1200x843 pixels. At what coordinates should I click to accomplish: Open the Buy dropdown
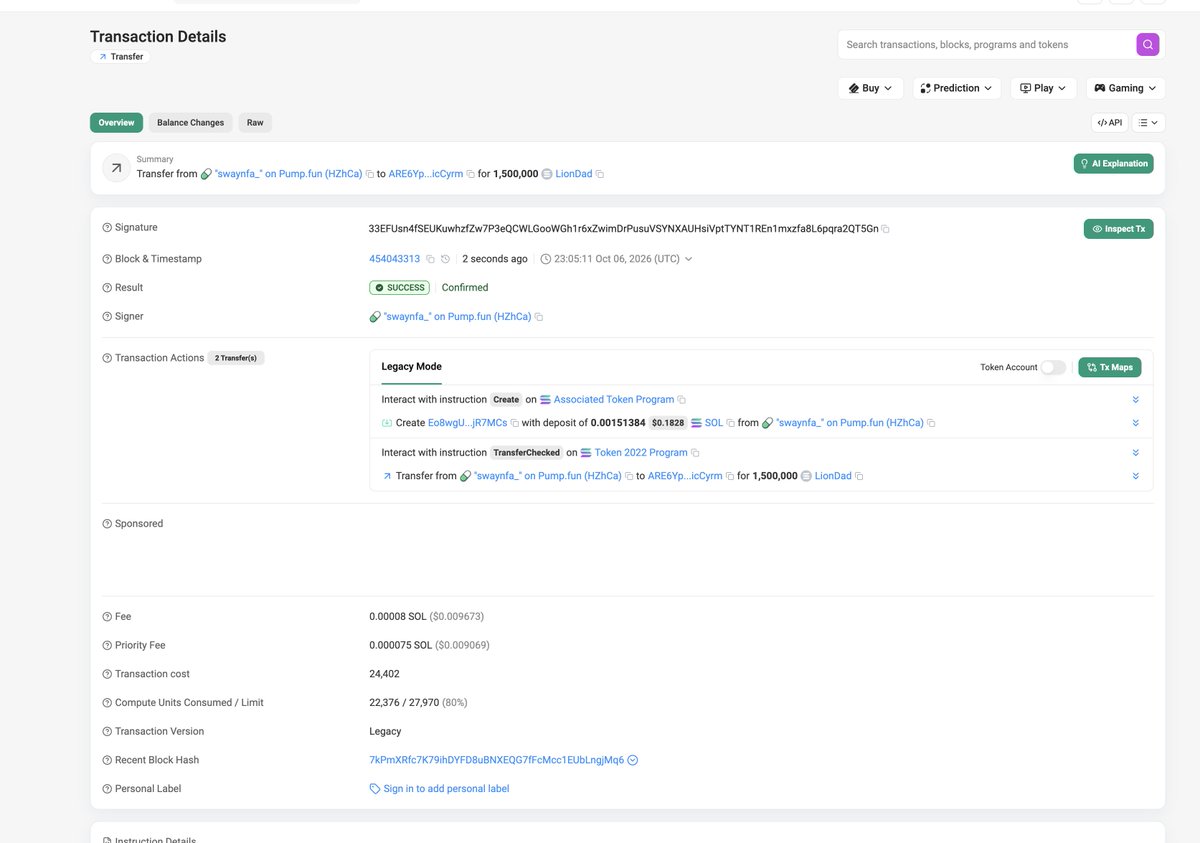(871, 88)
